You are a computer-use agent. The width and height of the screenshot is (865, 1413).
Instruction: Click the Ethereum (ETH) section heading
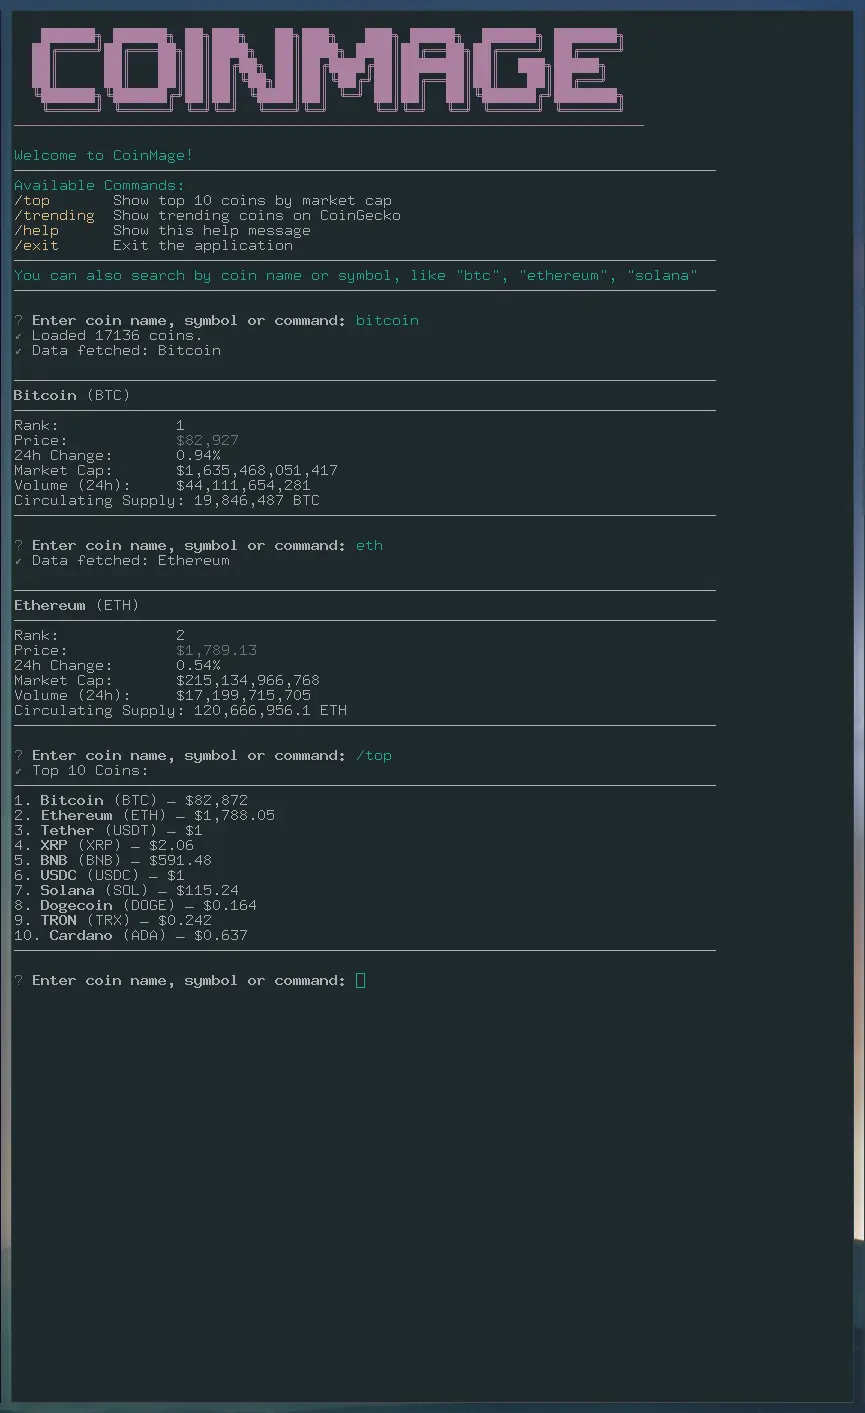(76, 606)
